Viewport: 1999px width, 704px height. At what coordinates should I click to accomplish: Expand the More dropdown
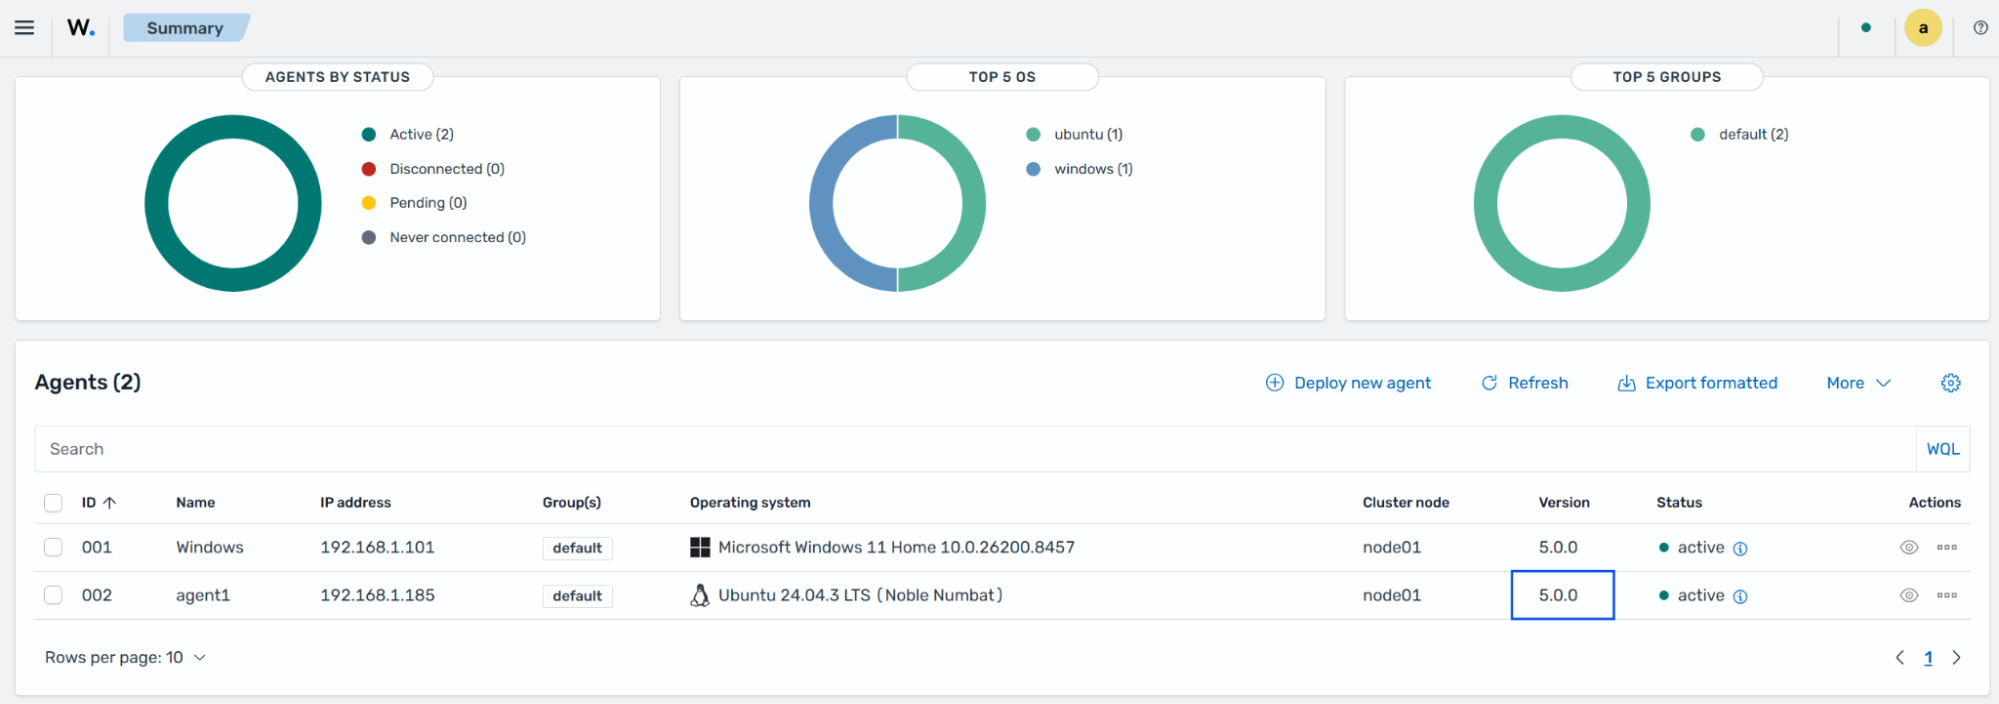1859,383
